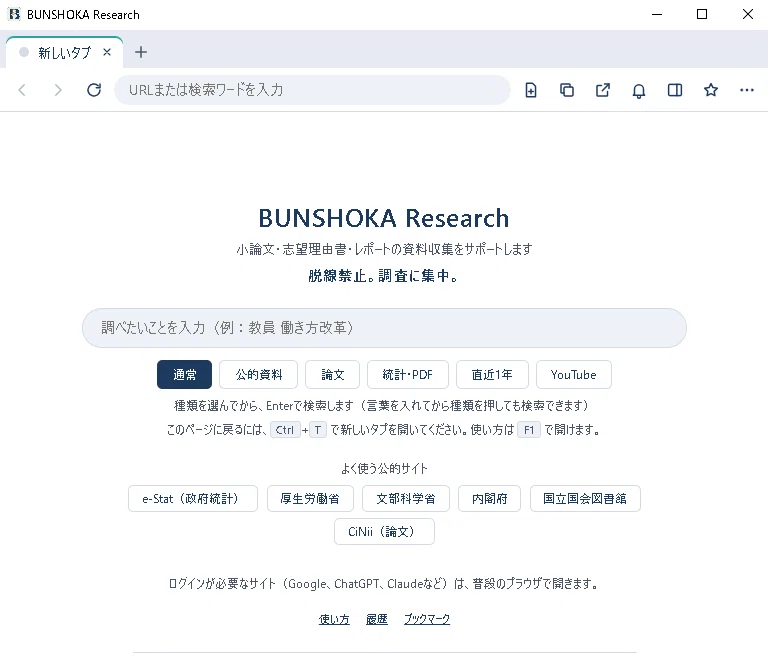768x660 pixels.
Task: Select the 直近1年 search mode
Action: click(x=492, y=375)
